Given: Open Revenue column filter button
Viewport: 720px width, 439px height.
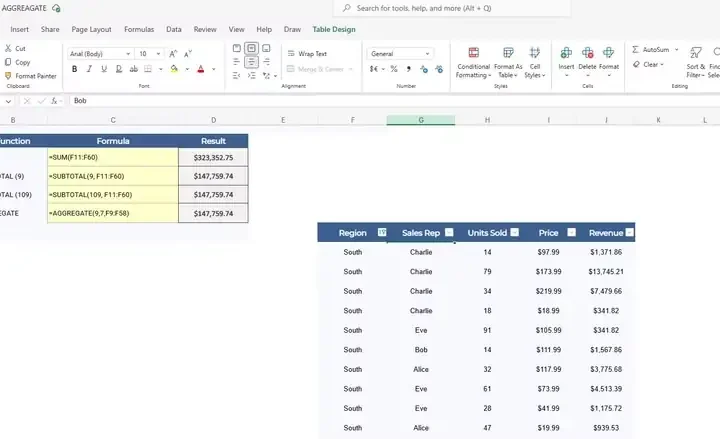Looking at the screenshot, I should 630,232.
